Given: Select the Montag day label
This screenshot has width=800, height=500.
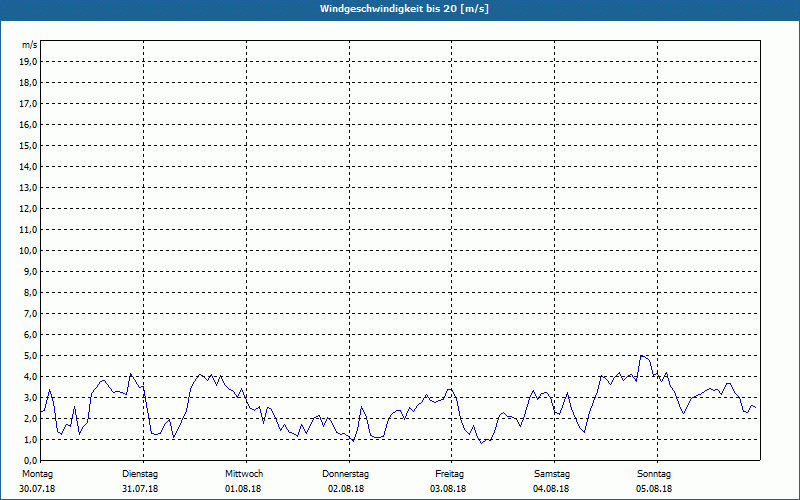Looking at the screenshot, I should coord(36,474).
